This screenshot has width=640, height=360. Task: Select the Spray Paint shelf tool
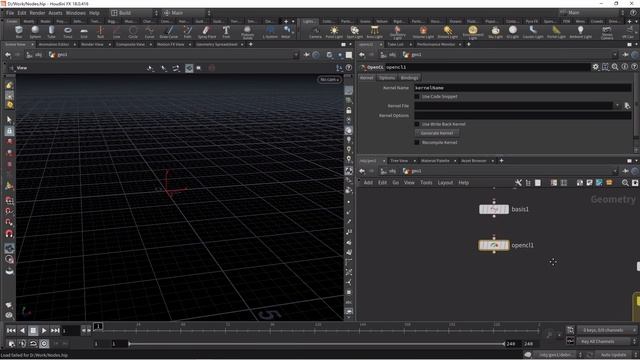[207, 31]
